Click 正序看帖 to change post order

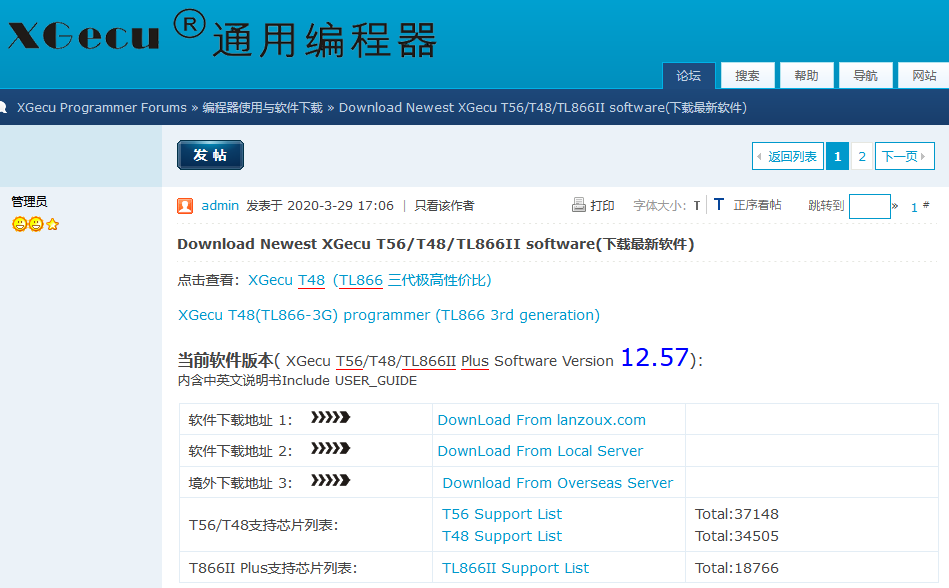pos(757,205)
